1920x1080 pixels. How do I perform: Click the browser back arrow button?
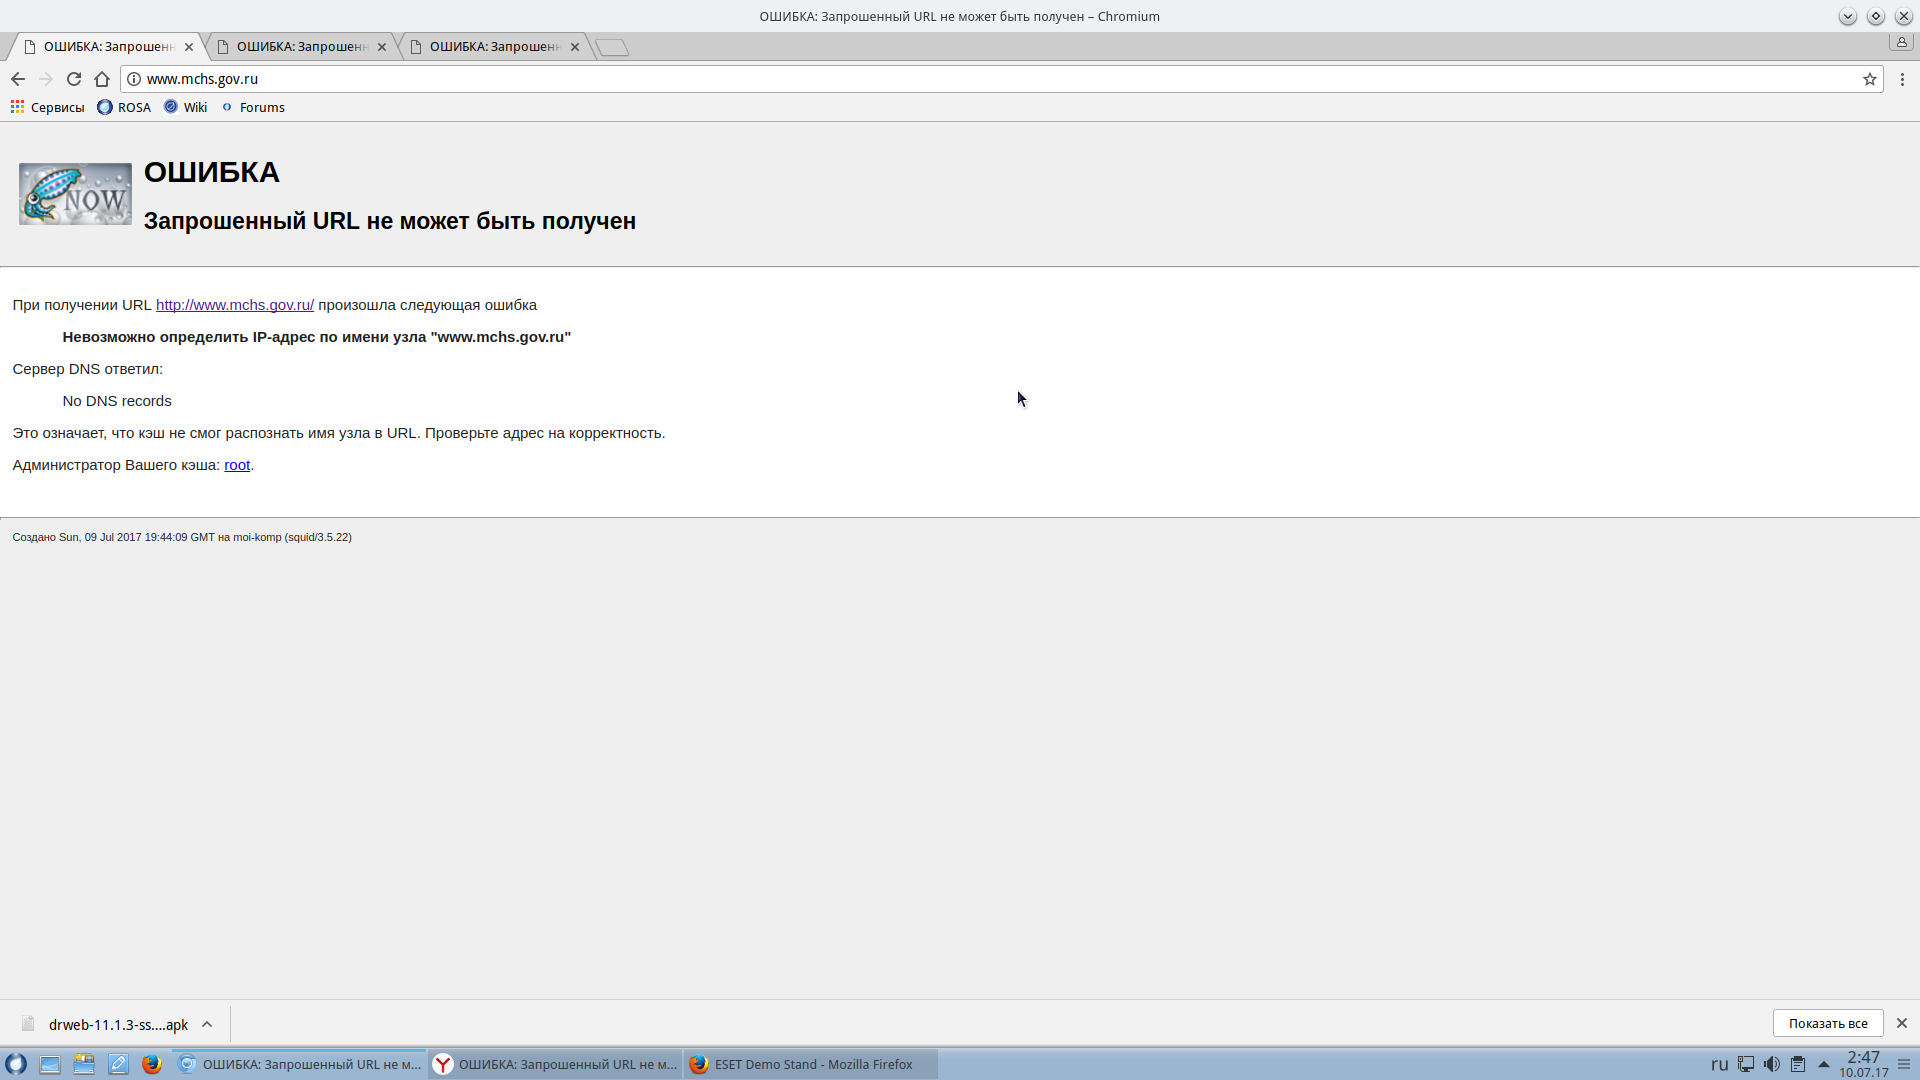coord(18,79)
